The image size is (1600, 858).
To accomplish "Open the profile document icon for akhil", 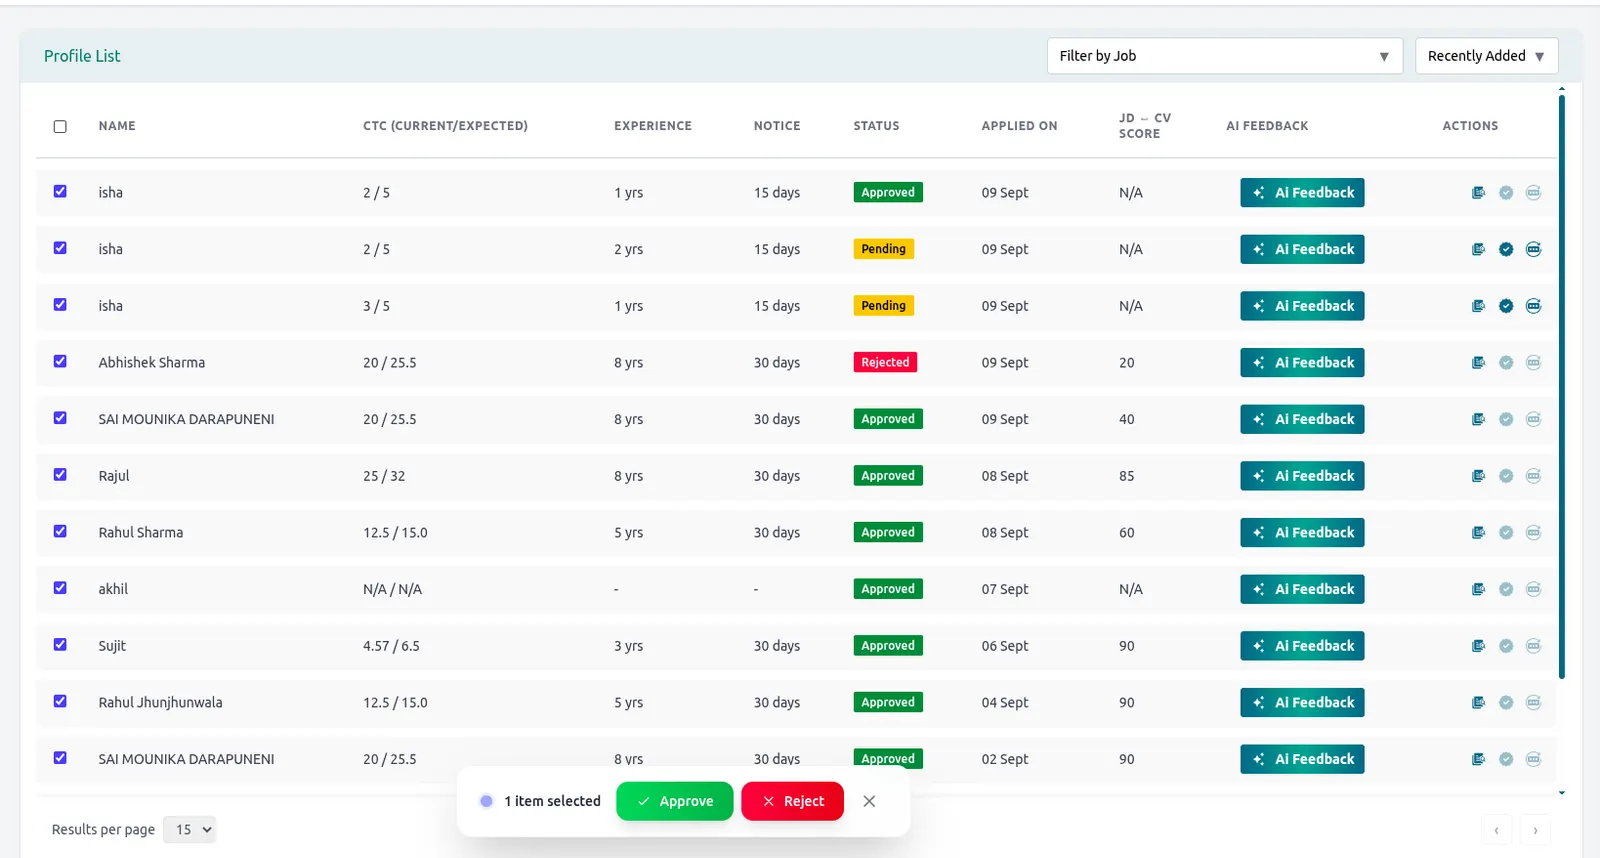I will click(x=1478, y=590).
